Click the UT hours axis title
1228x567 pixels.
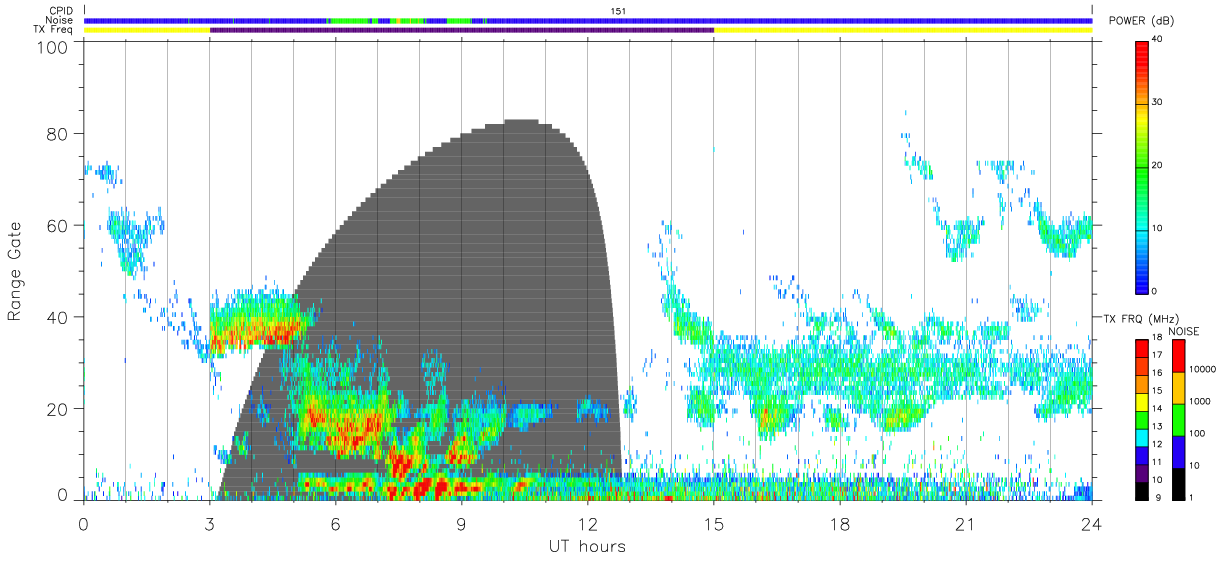point(587,547)
